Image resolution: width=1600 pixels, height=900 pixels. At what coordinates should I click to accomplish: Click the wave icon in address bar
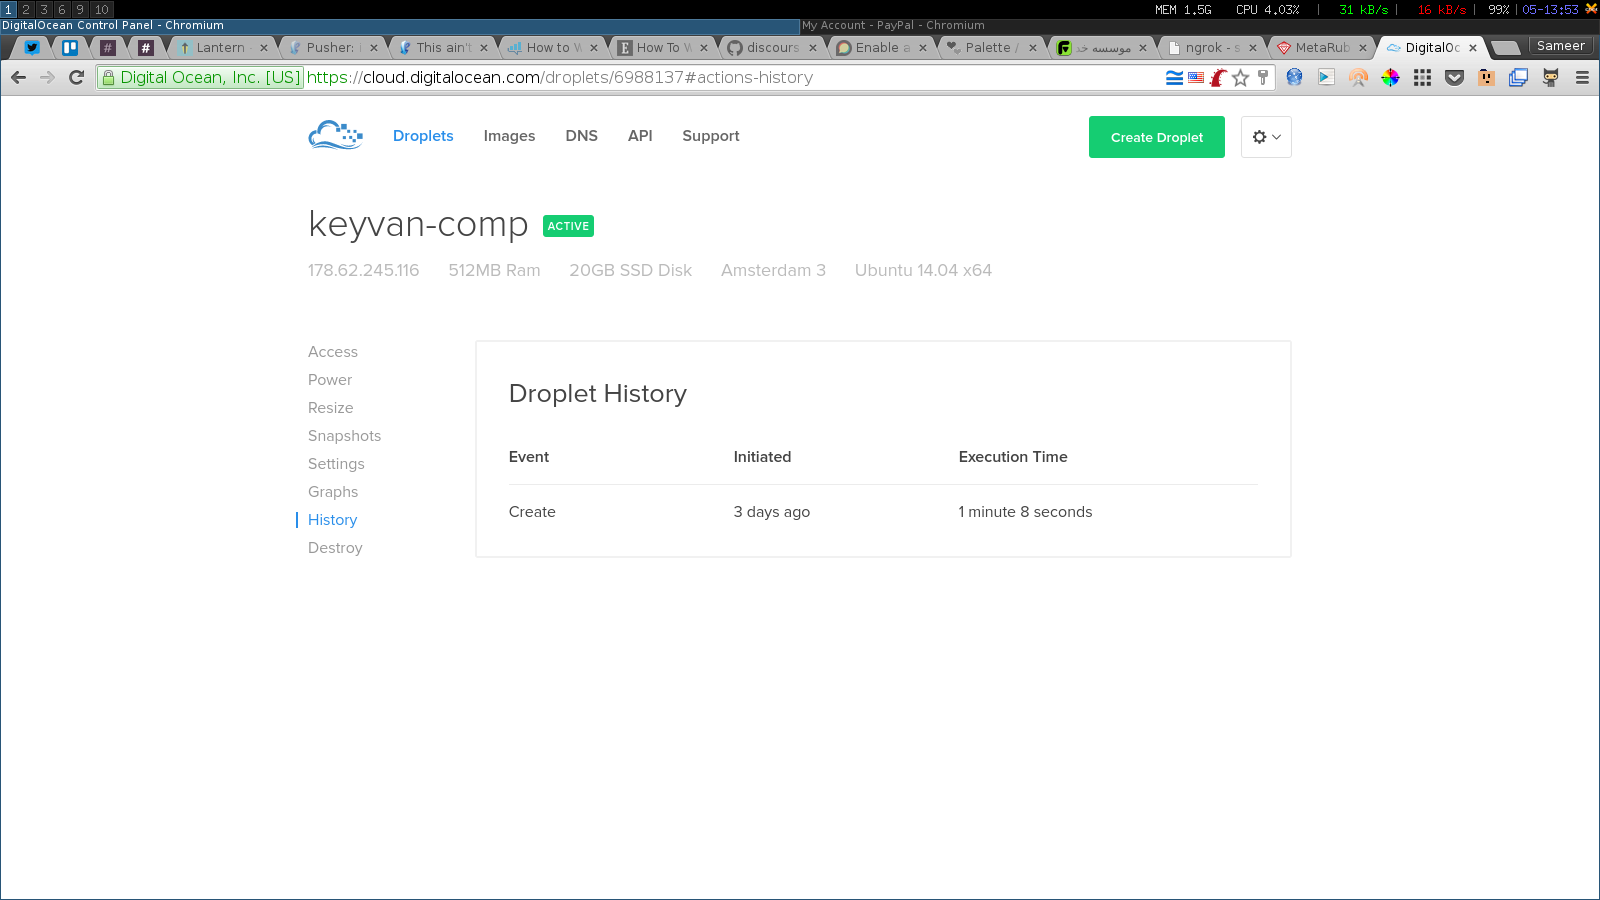click(1174, 77)
